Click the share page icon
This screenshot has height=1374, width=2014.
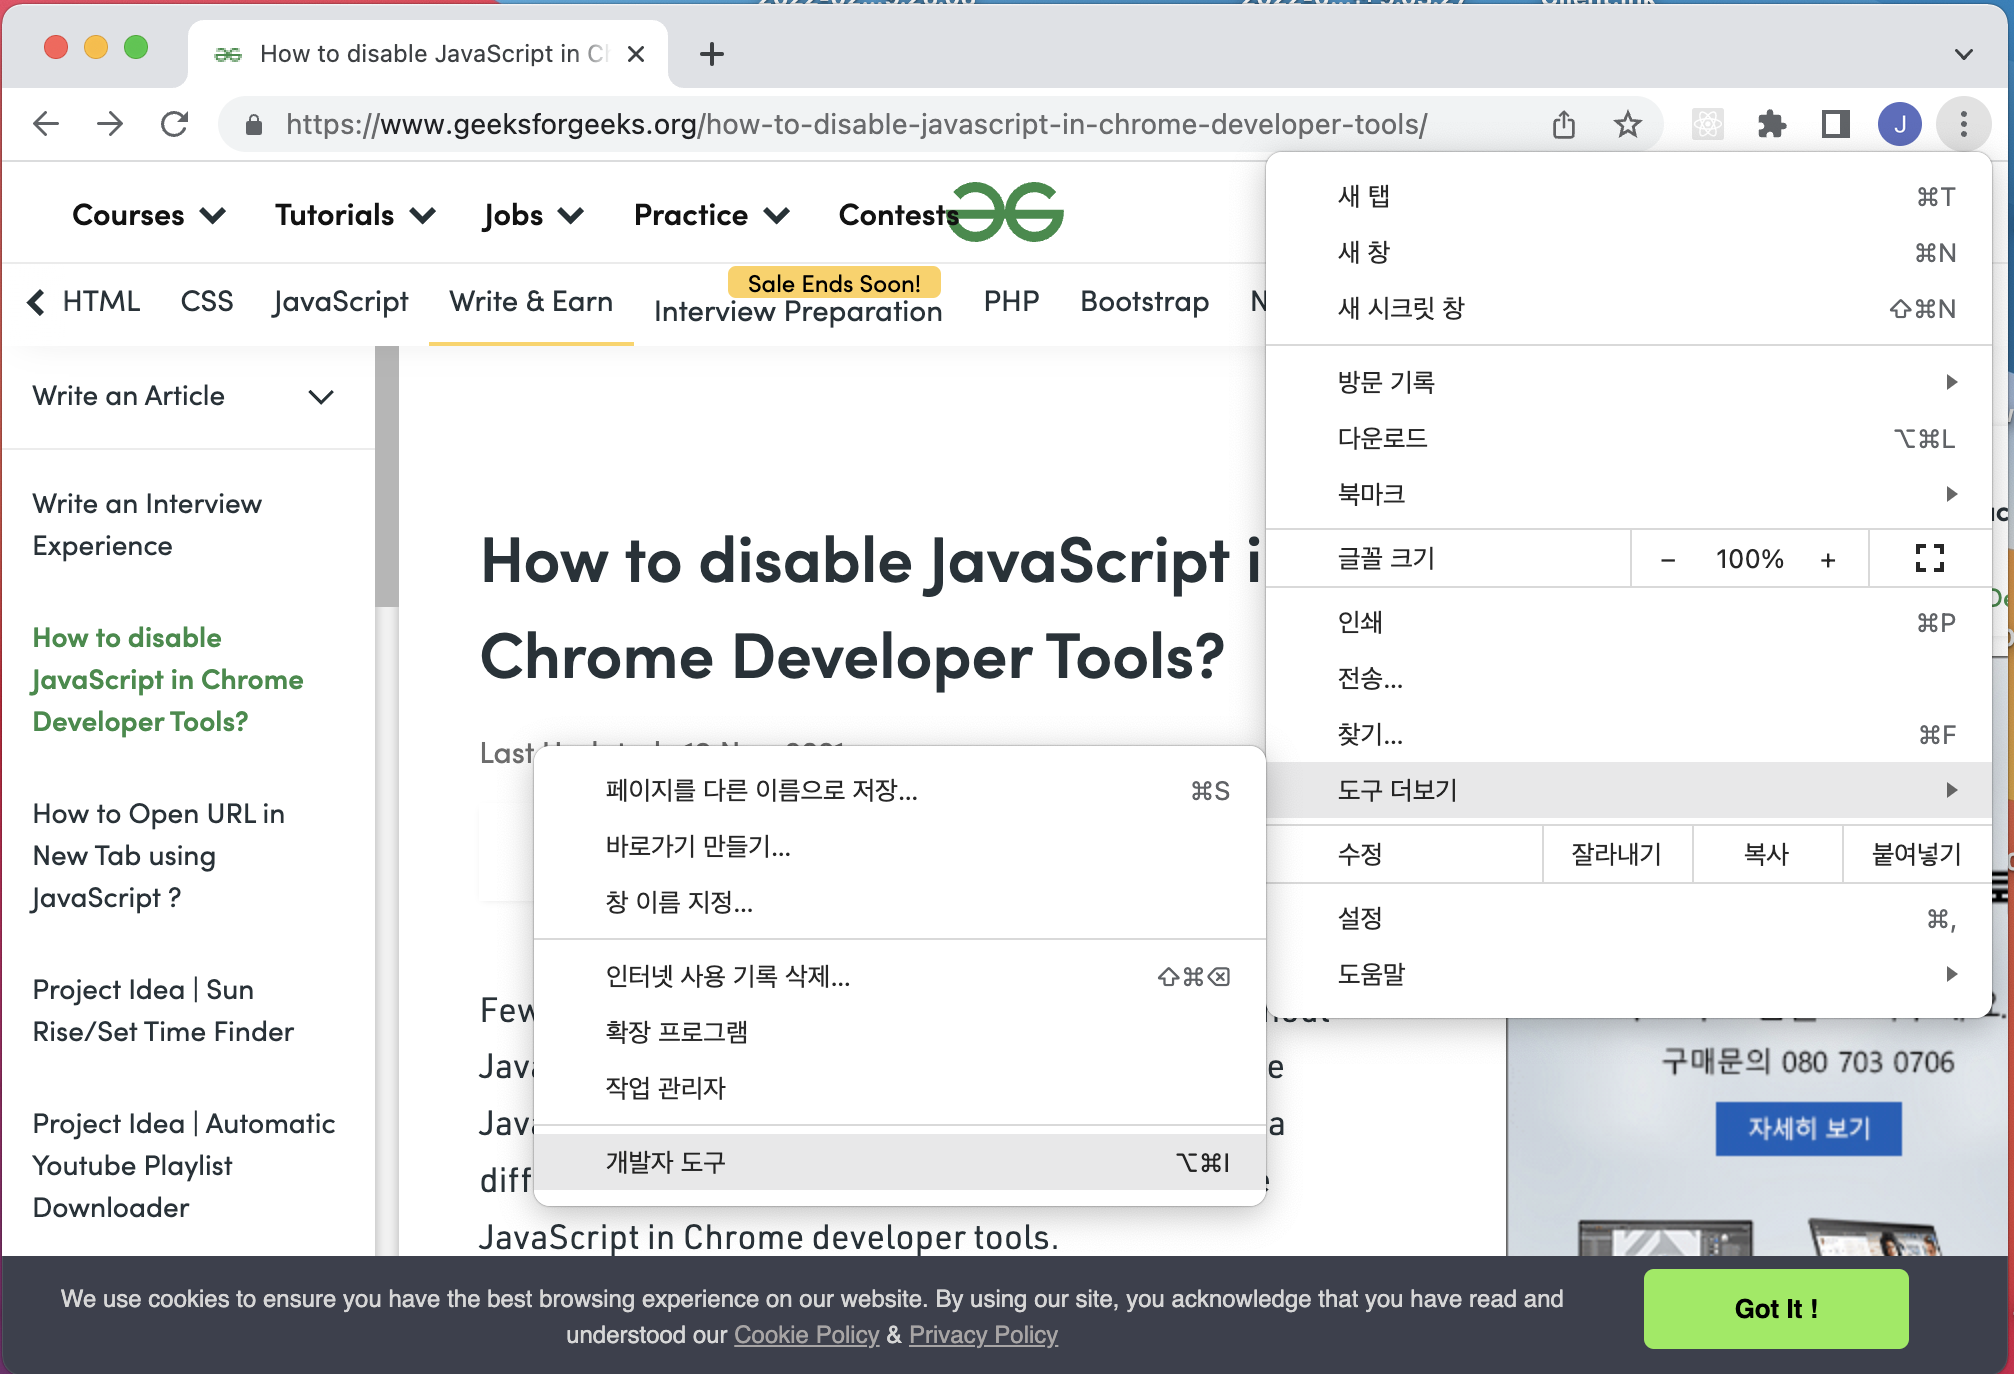(x=1563, y=124)
